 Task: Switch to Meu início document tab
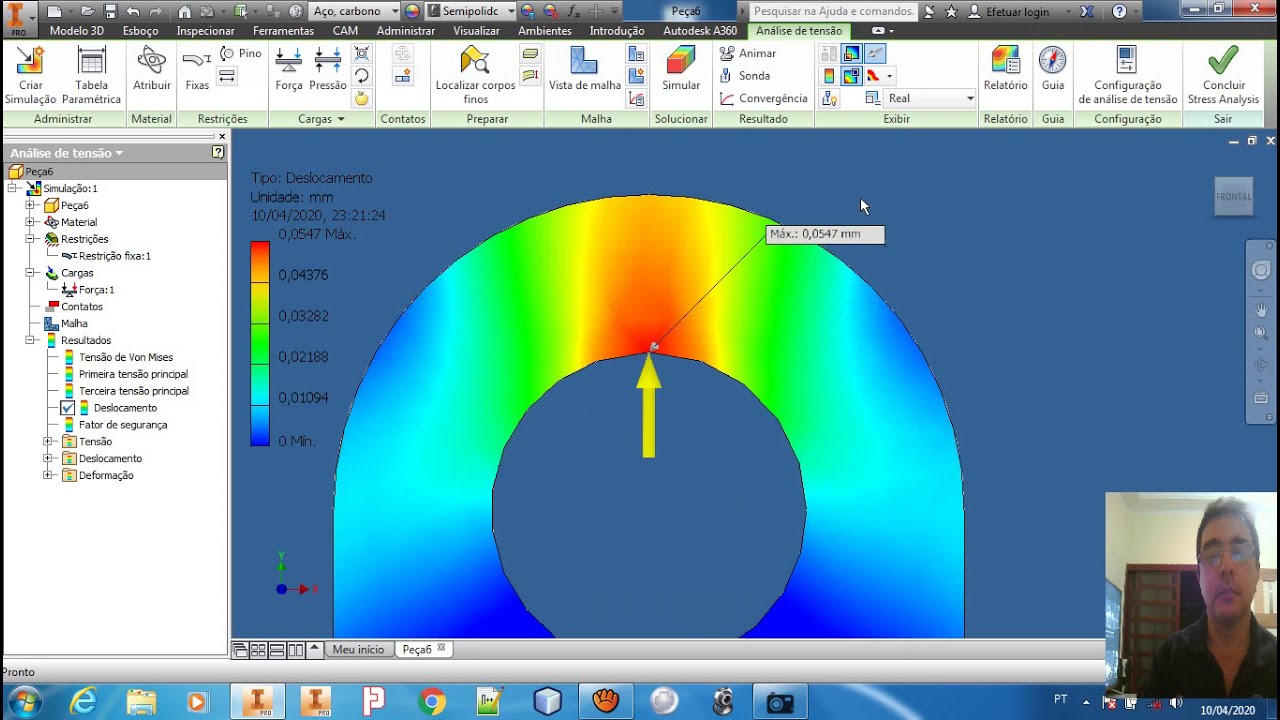point(358,650)
